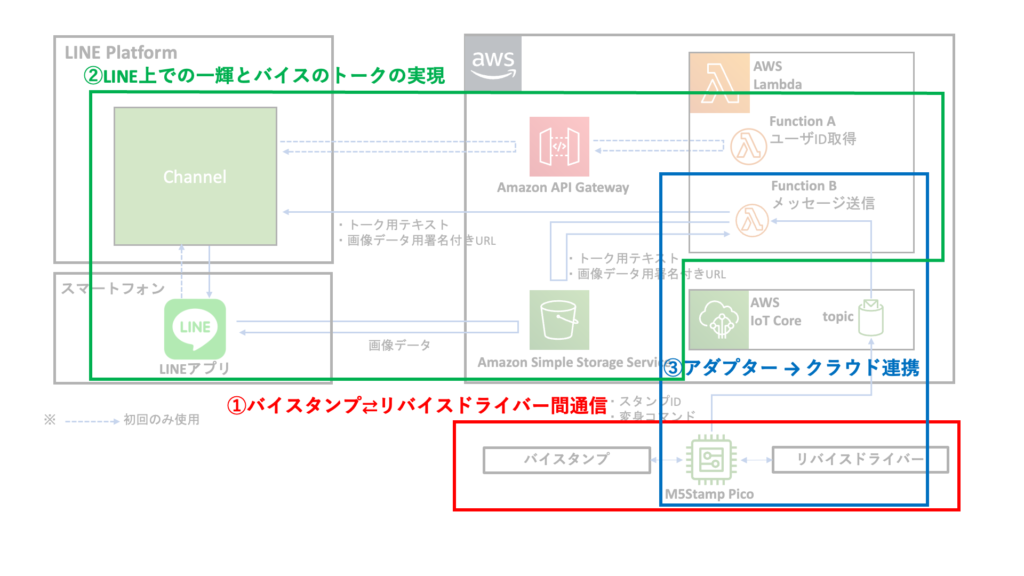Click the 画像データ arrow label
1024x576 pixels.
399,345
